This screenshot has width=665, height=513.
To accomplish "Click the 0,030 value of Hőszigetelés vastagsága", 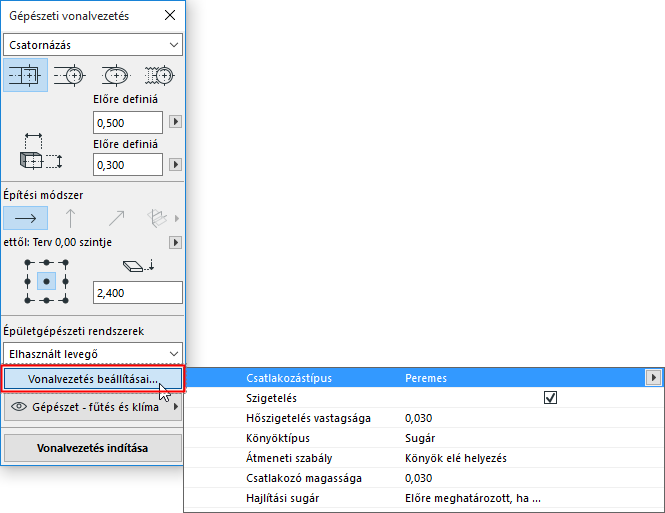I will coord(419,418).
